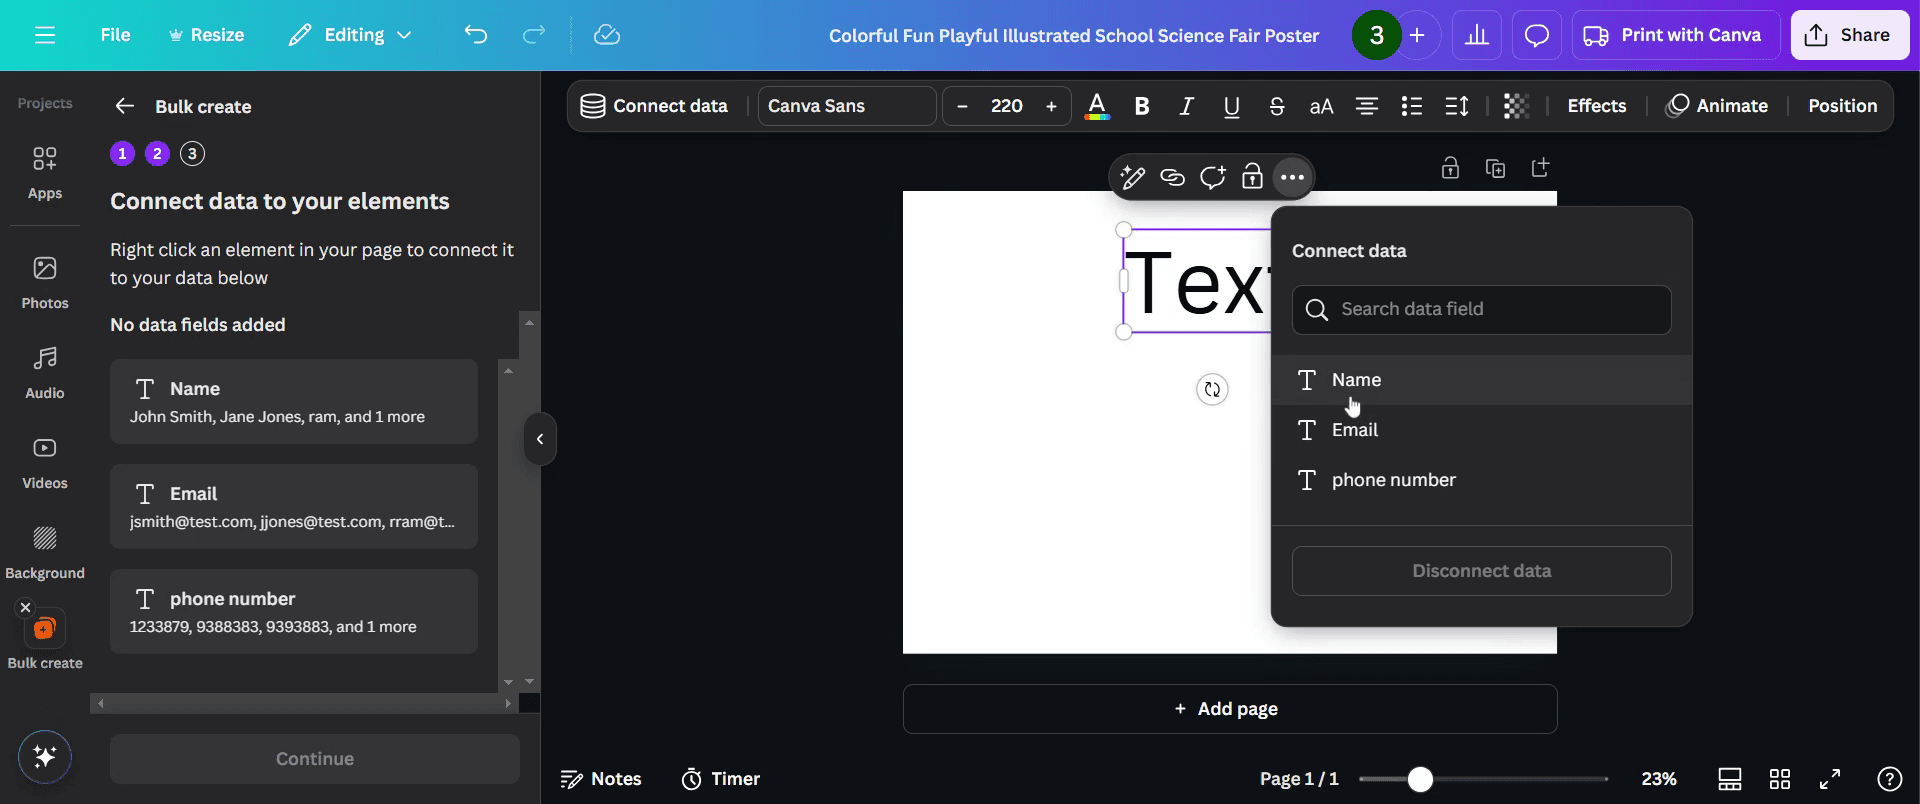Click Print with Canva button
Image resolution: width=1920 pixels, height=804 pixels.
1676,35
